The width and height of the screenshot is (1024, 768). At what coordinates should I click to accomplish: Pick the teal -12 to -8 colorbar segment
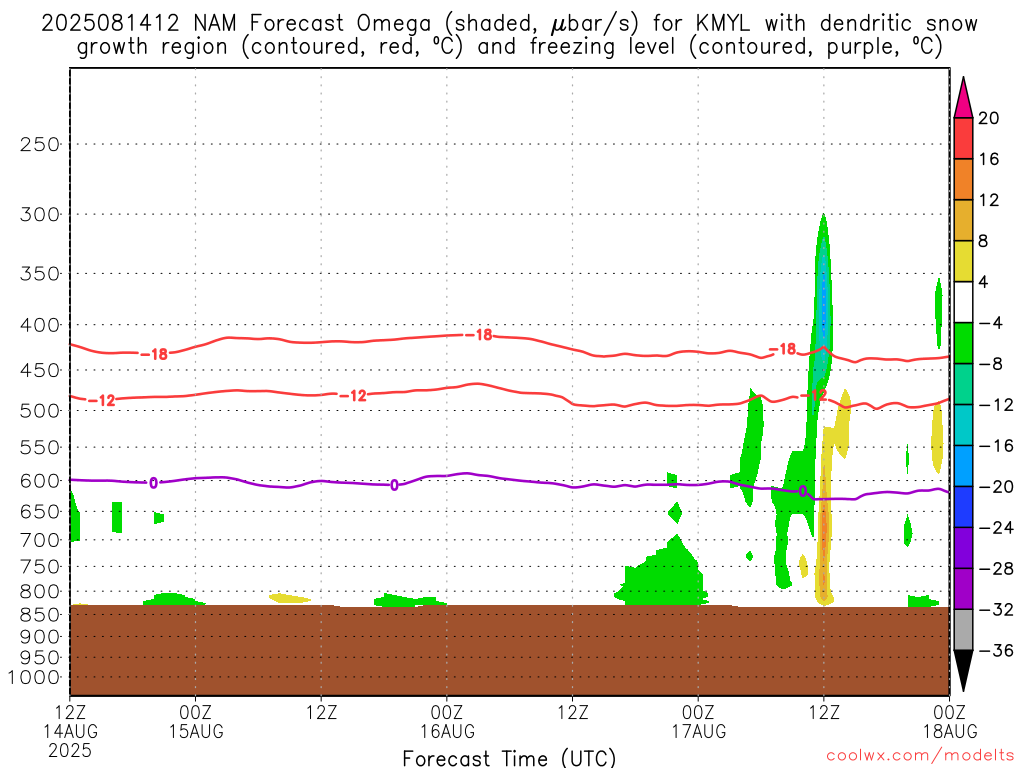(x=963, y=385)
